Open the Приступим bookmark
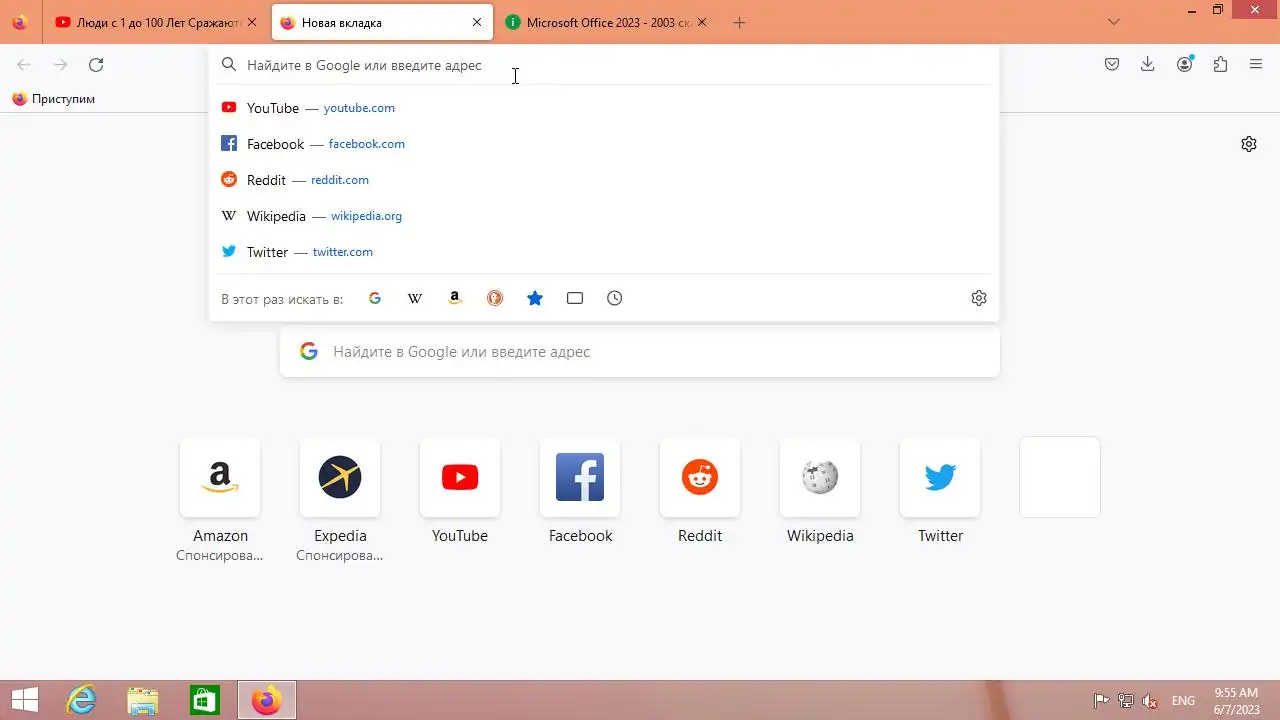 coord(53,99)
